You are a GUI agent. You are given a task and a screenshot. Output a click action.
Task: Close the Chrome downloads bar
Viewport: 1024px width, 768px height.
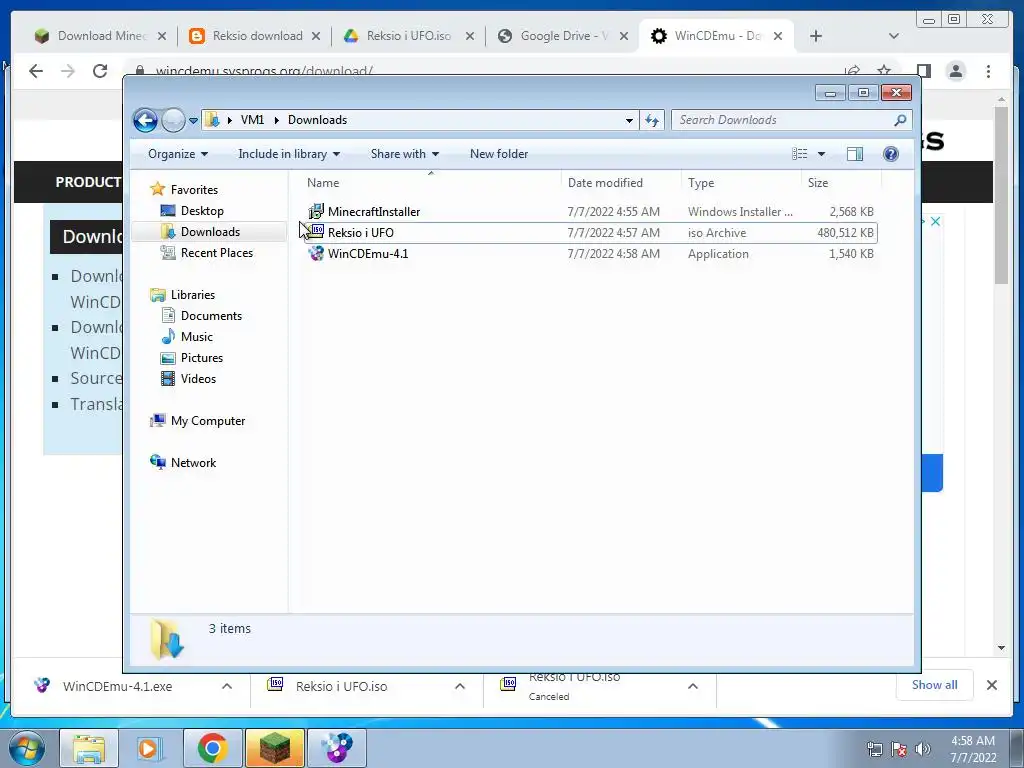coord(992,685)
